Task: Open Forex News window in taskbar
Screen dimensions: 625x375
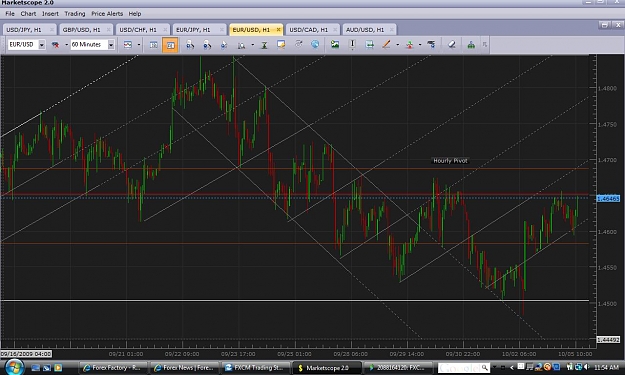Action: click(x=184, y=368)
